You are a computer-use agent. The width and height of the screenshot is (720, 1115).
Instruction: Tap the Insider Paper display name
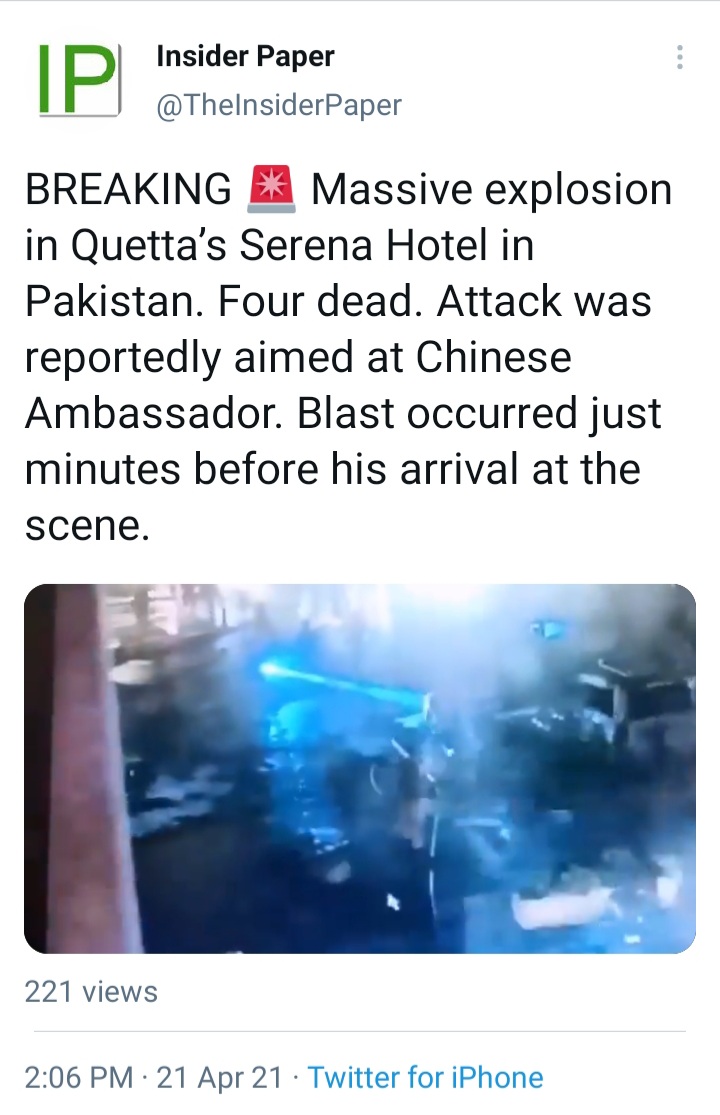(x=245, y=56)
